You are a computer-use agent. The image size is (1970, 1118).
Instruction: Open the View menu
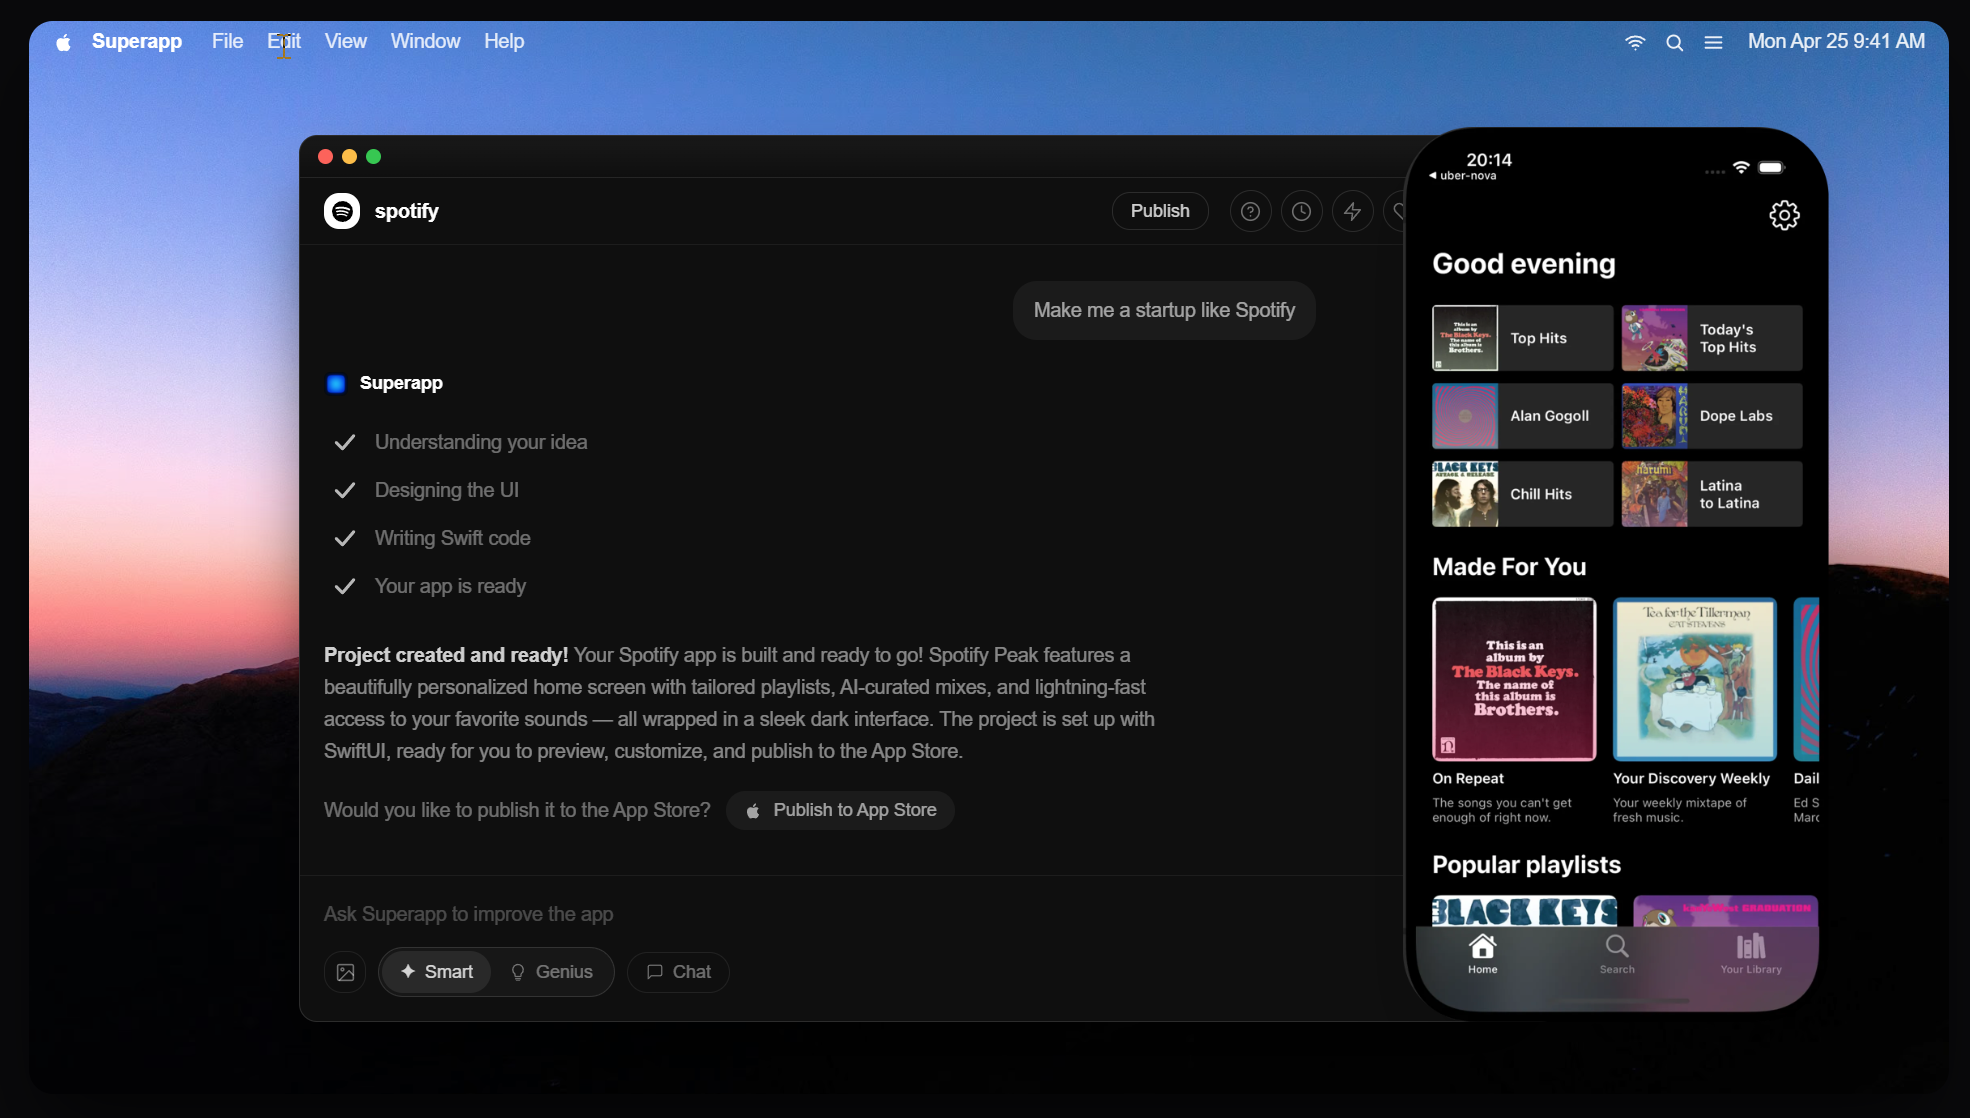345,41
